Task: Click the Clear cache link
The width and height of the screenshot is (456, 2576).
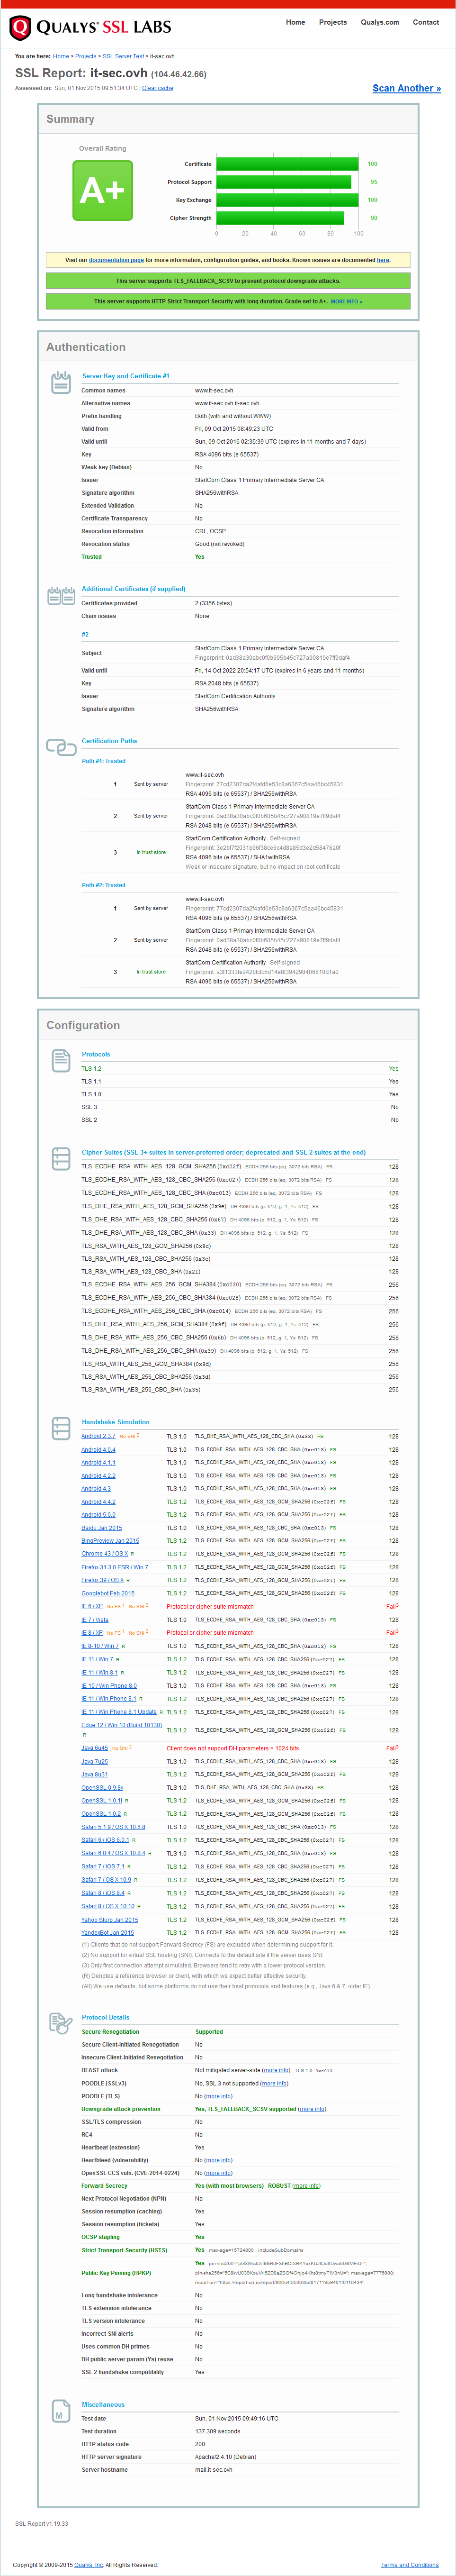Action: pyautogui.click(x=157, y=88)
